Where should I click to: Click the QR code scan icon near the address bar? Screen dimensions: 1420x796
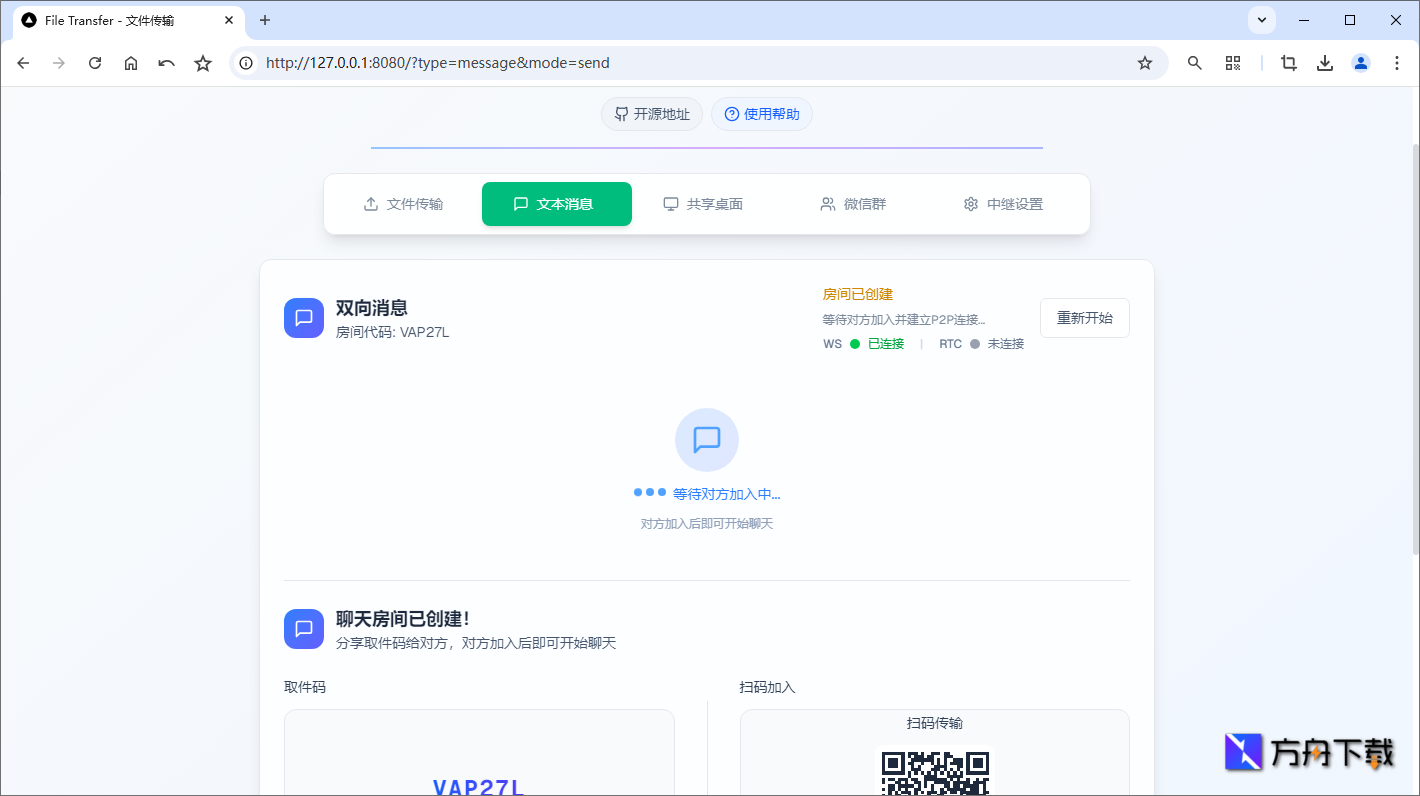coord(1232,62)
